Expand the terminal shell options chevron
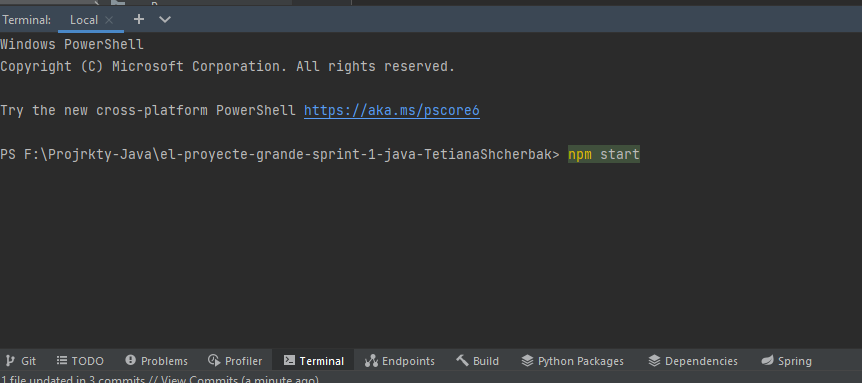The width and height of the screenshot is (862, 383). pyautogui.click(x=165, y=20)
